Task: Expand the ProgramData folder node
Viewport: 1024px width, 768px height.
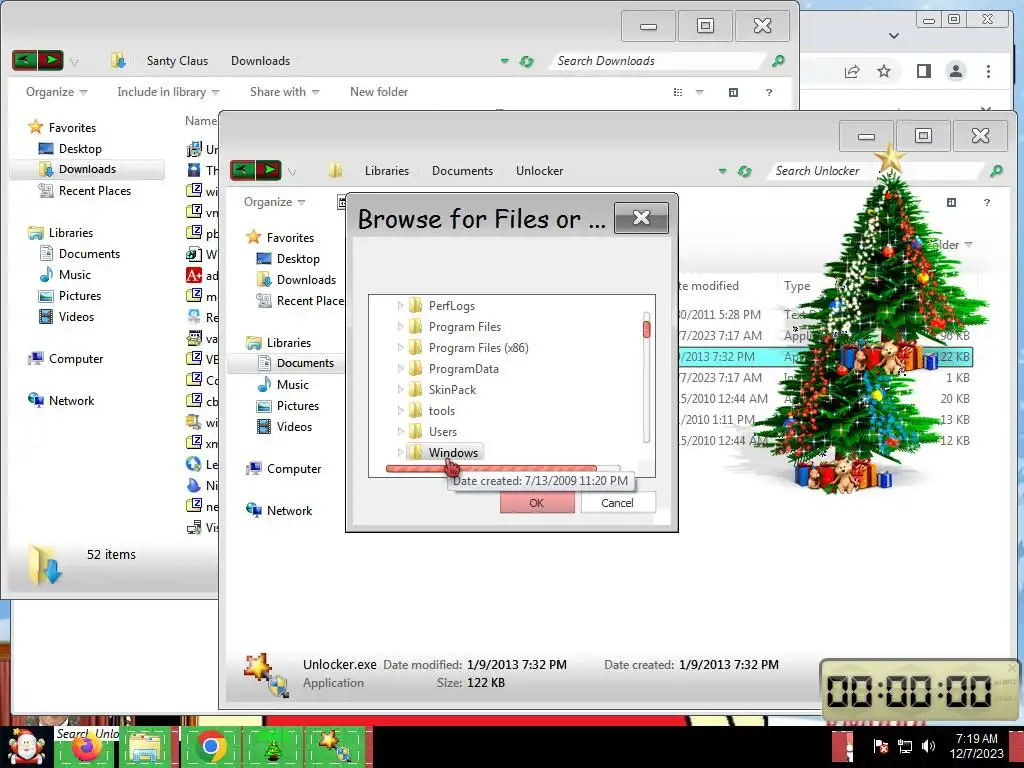Action: [400, 368]
